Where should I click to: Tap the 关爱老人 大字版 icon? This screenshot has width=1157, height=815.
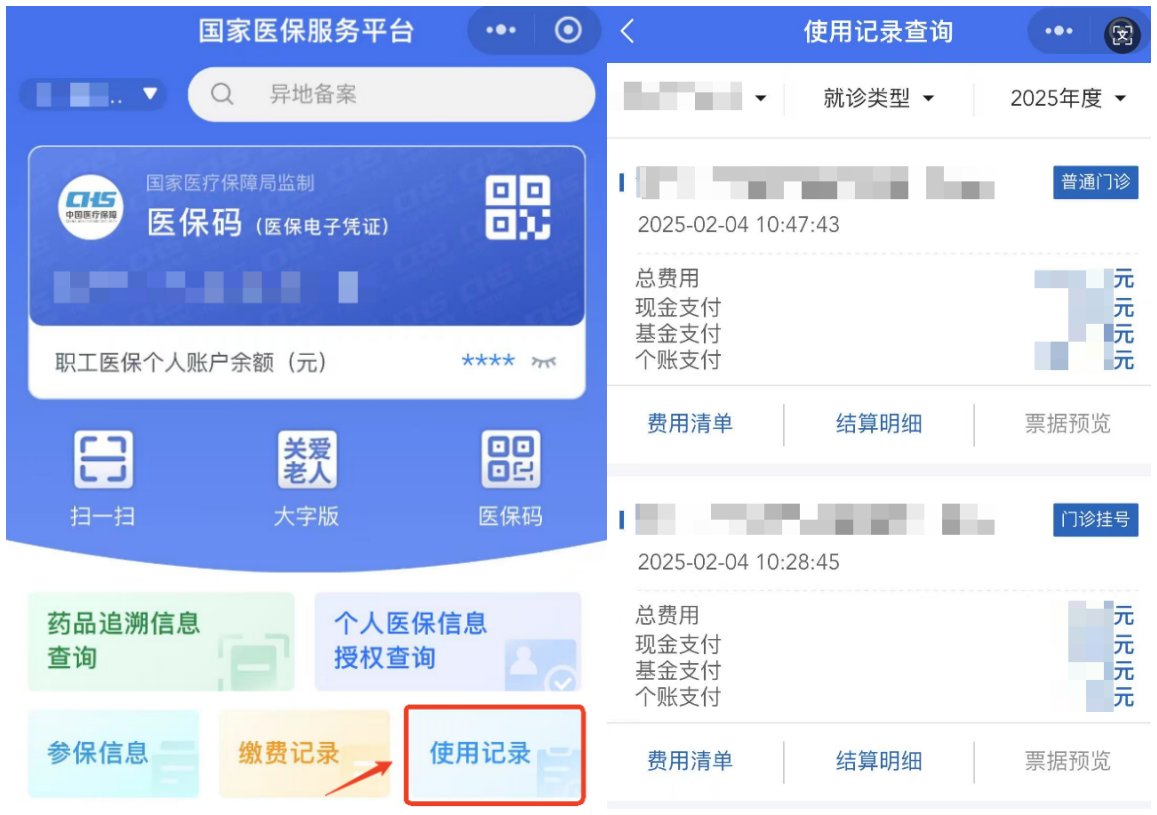(307, 460)
